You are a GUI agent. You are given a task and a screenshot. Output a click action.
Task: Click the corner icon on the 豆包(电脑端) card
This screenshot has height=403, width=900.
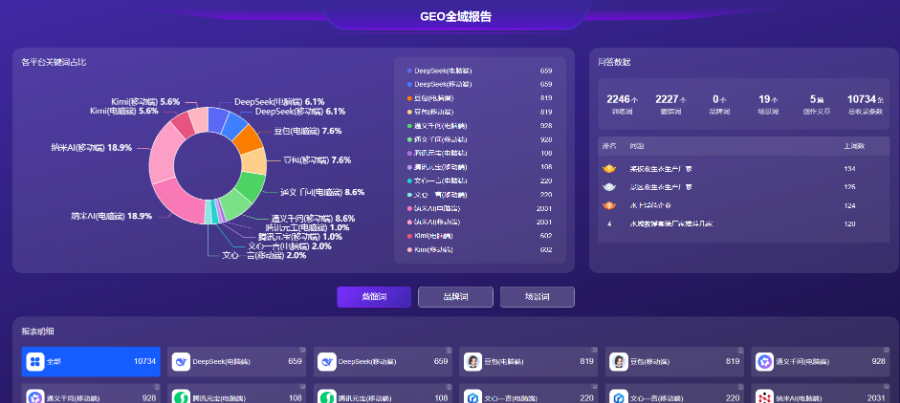coord(593,350)
